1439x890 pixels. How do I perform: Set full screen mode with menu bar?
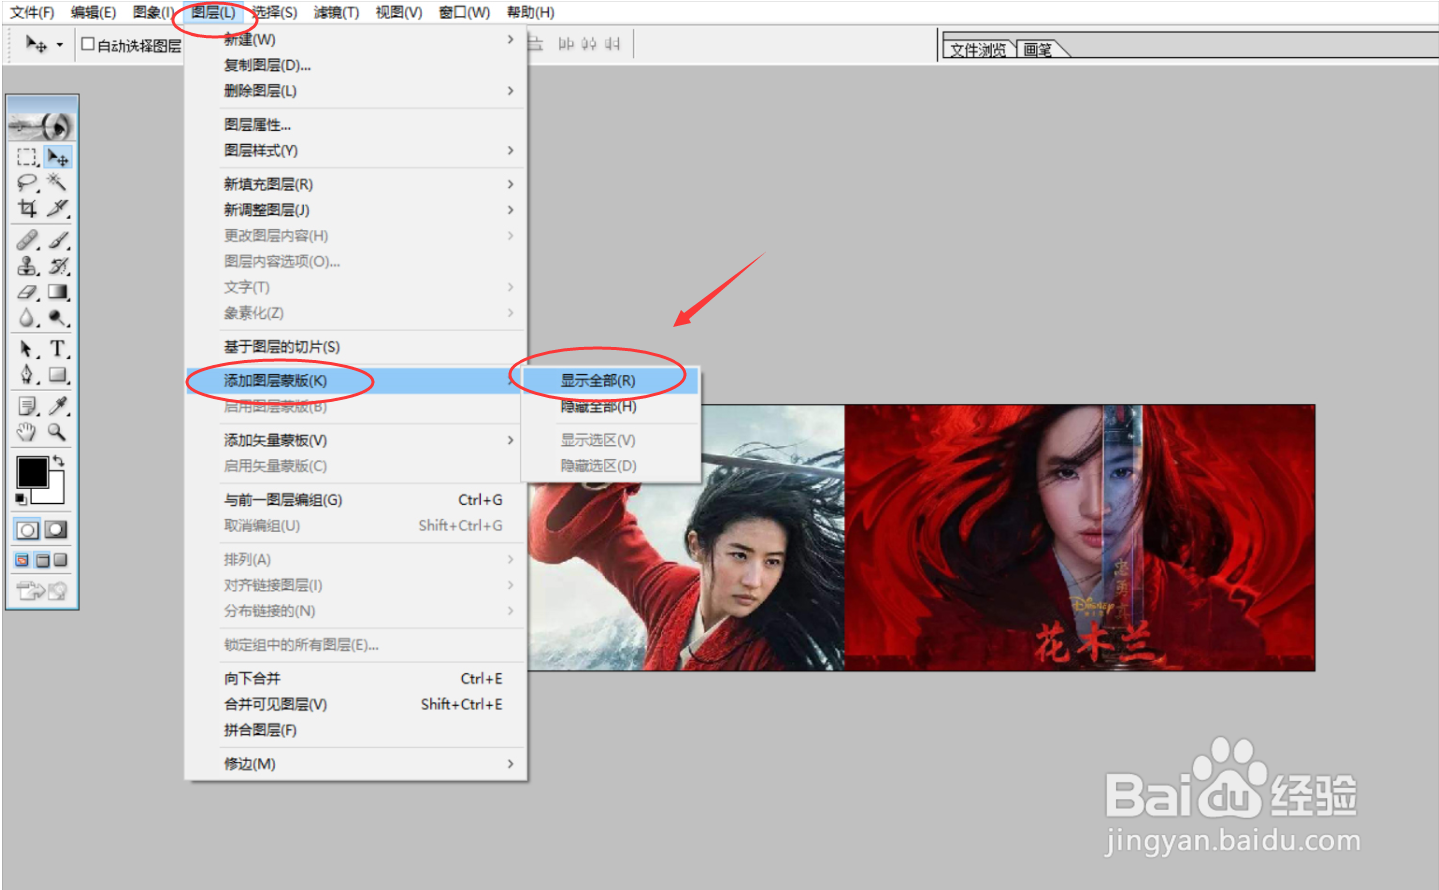coord(42,560)
